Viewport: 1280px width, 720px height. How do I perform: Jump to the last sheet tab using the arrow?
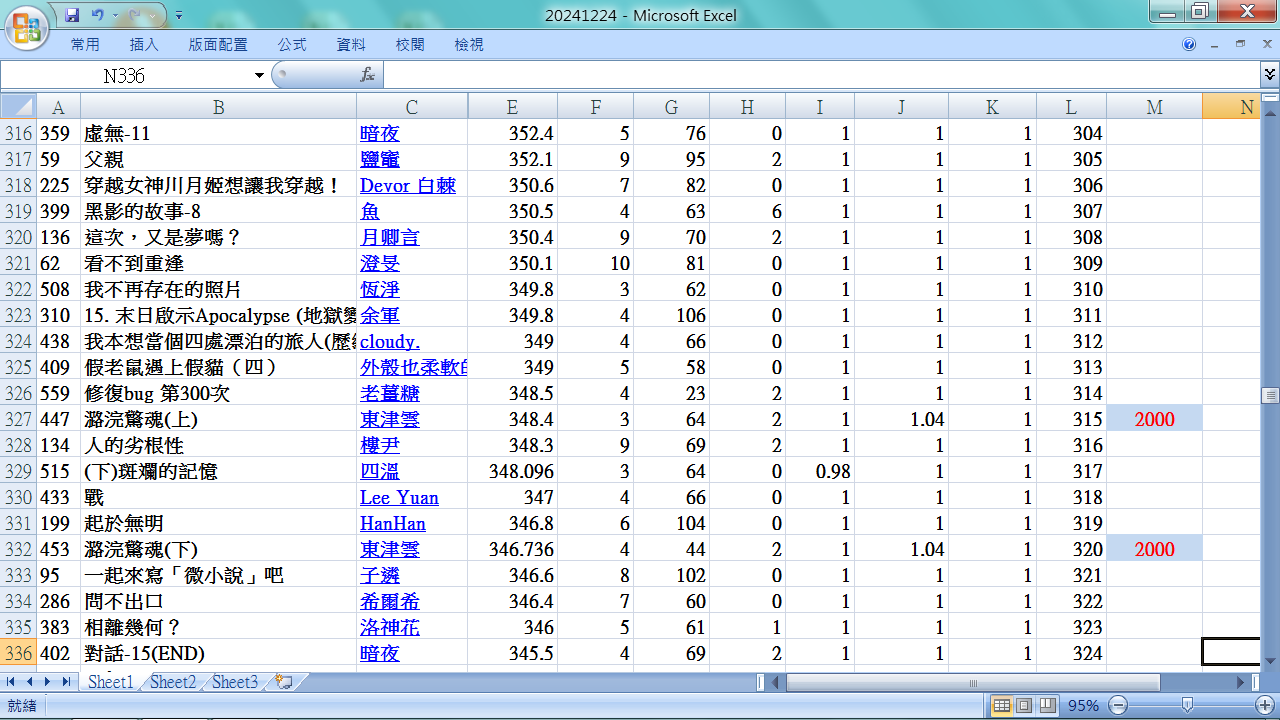(66, 682)
